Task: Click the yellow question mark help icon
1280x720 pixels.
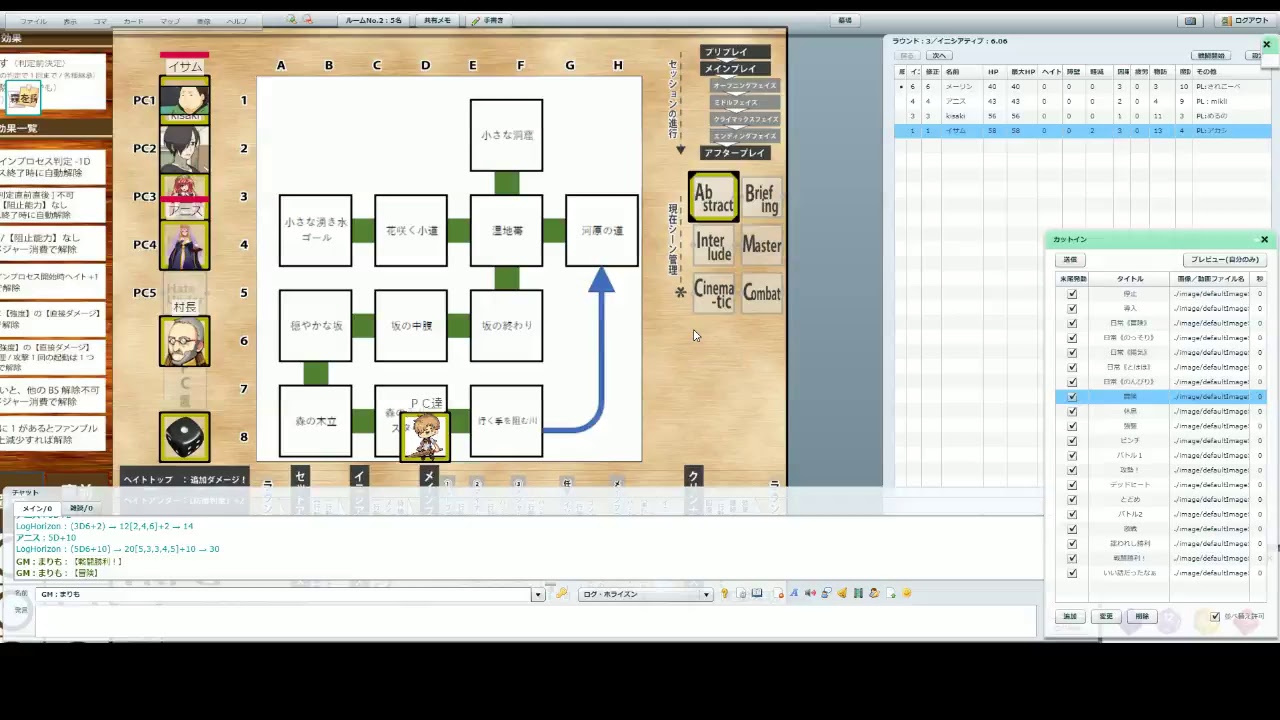Action: pyautogui.click(x=724, y=594)
